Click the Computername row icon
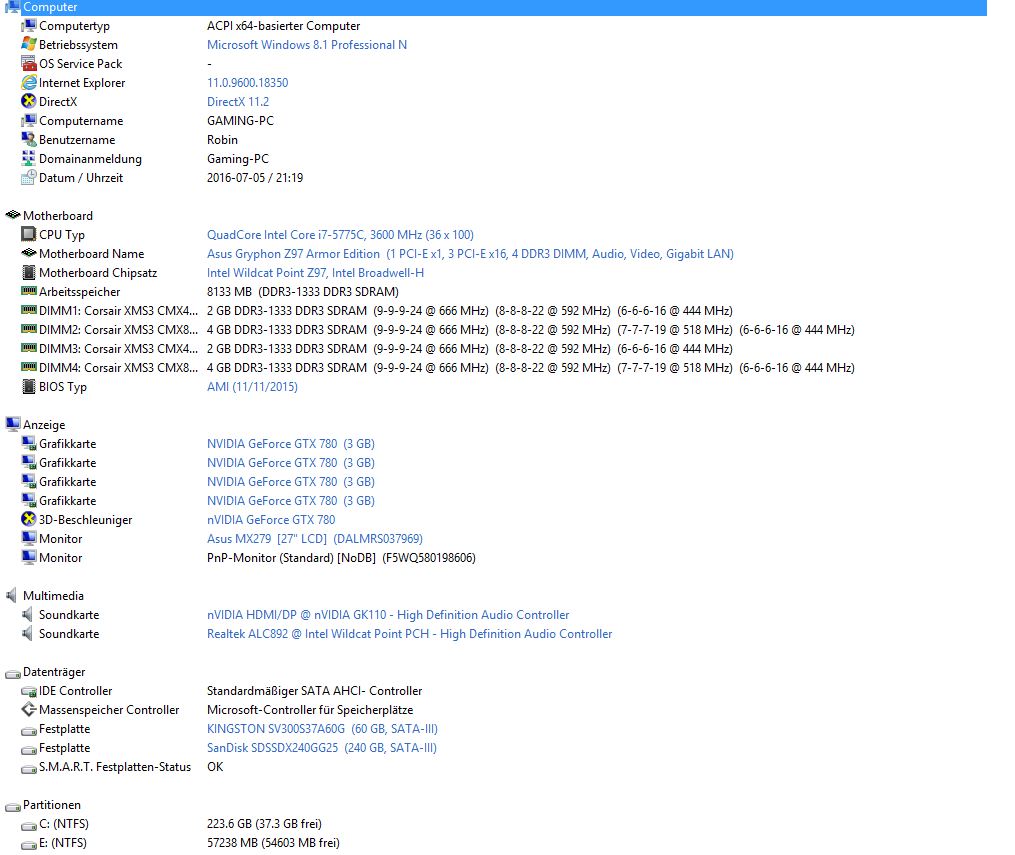This screenshot has height=855, width=1015. [x=28, y=120]
